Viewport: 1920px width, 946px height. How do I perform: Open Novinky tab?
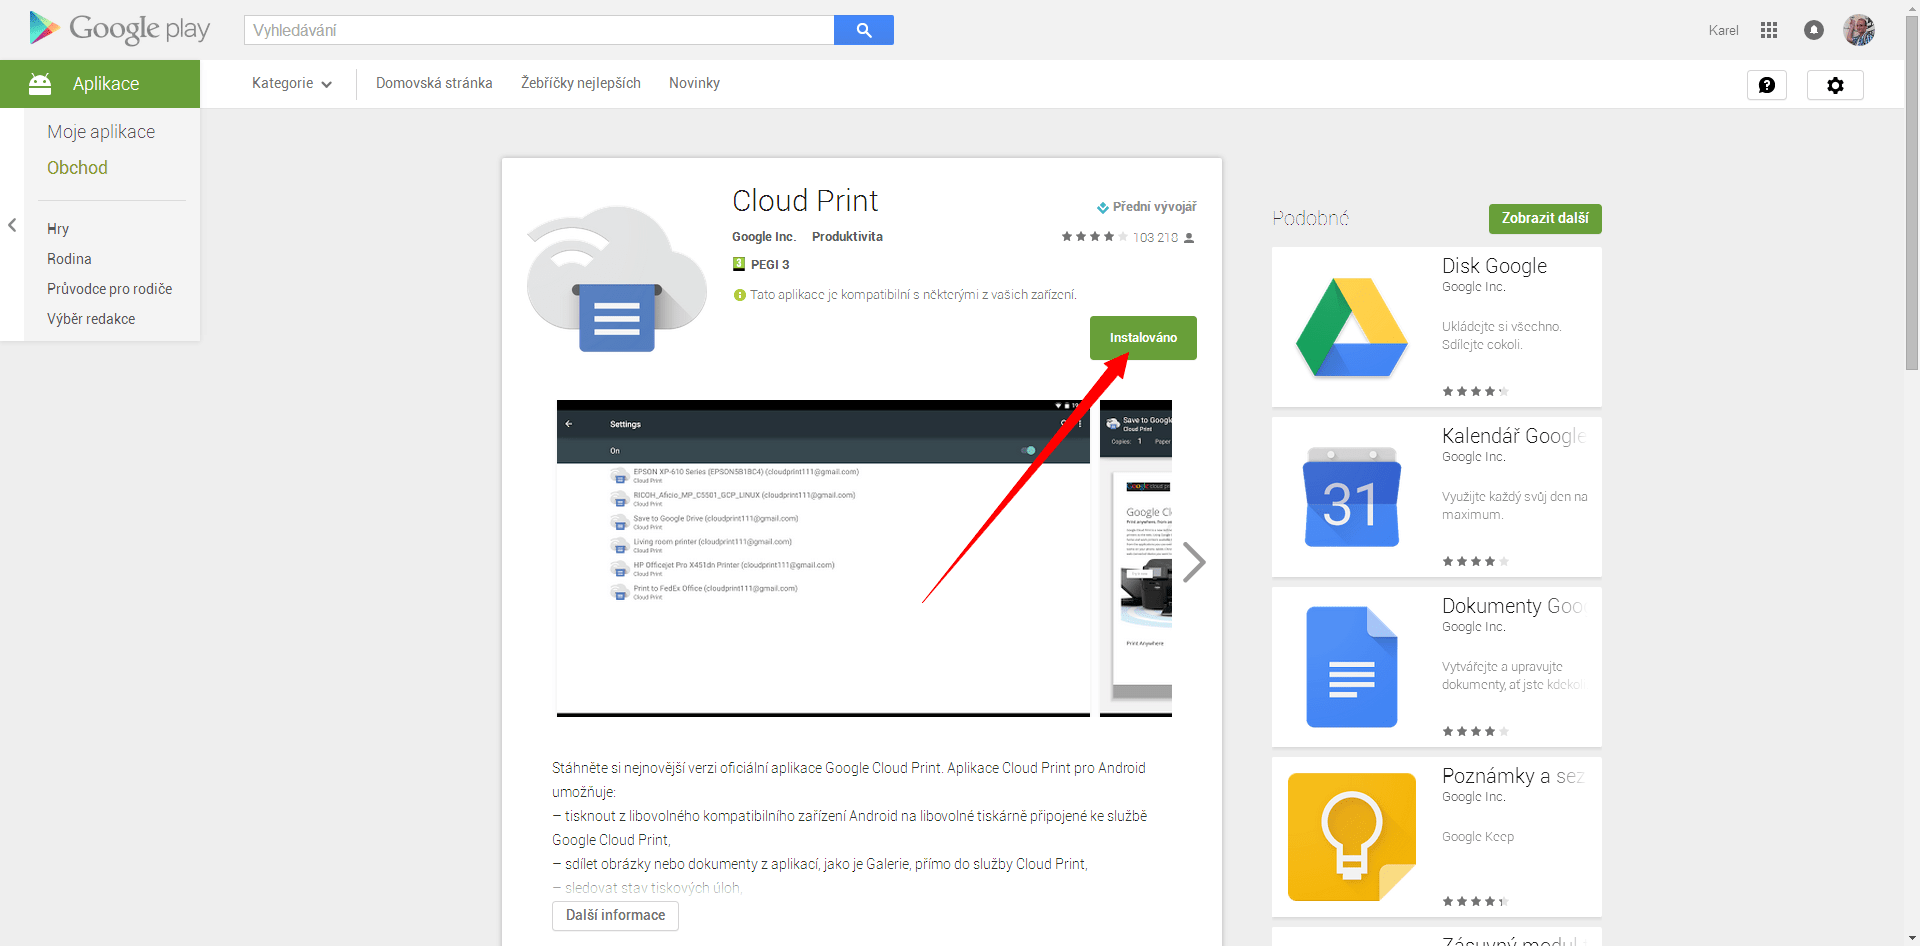694,83
